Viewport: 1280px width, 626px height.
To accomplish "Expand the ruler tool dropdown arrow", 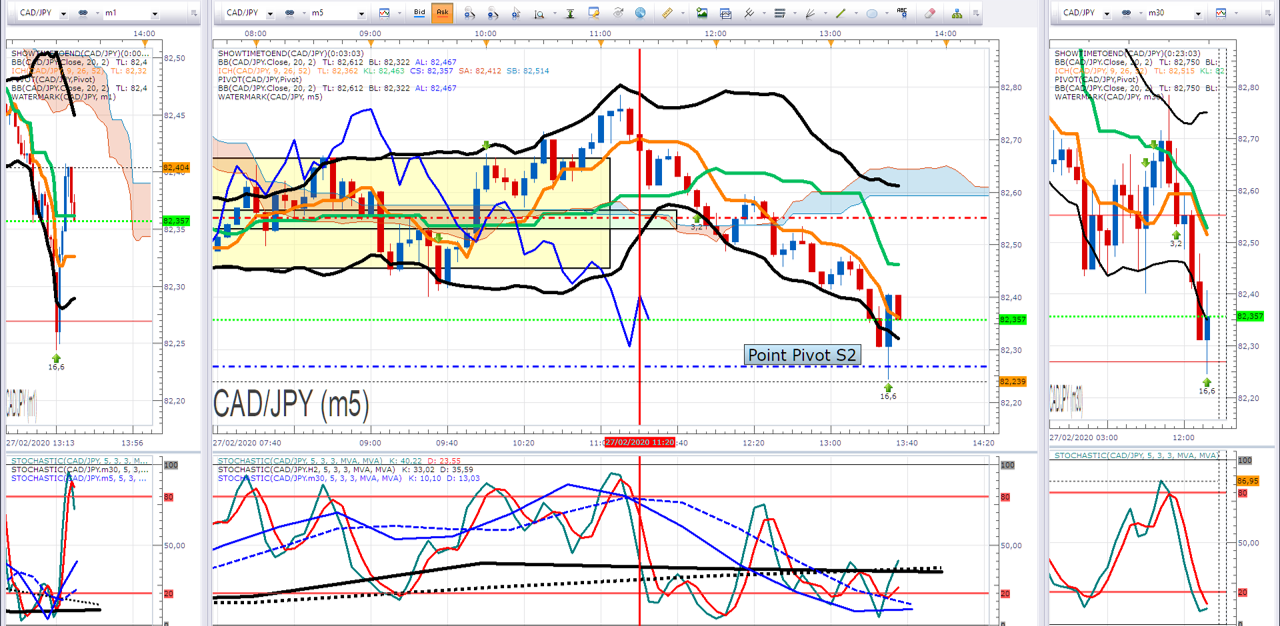I will (683, 14).
